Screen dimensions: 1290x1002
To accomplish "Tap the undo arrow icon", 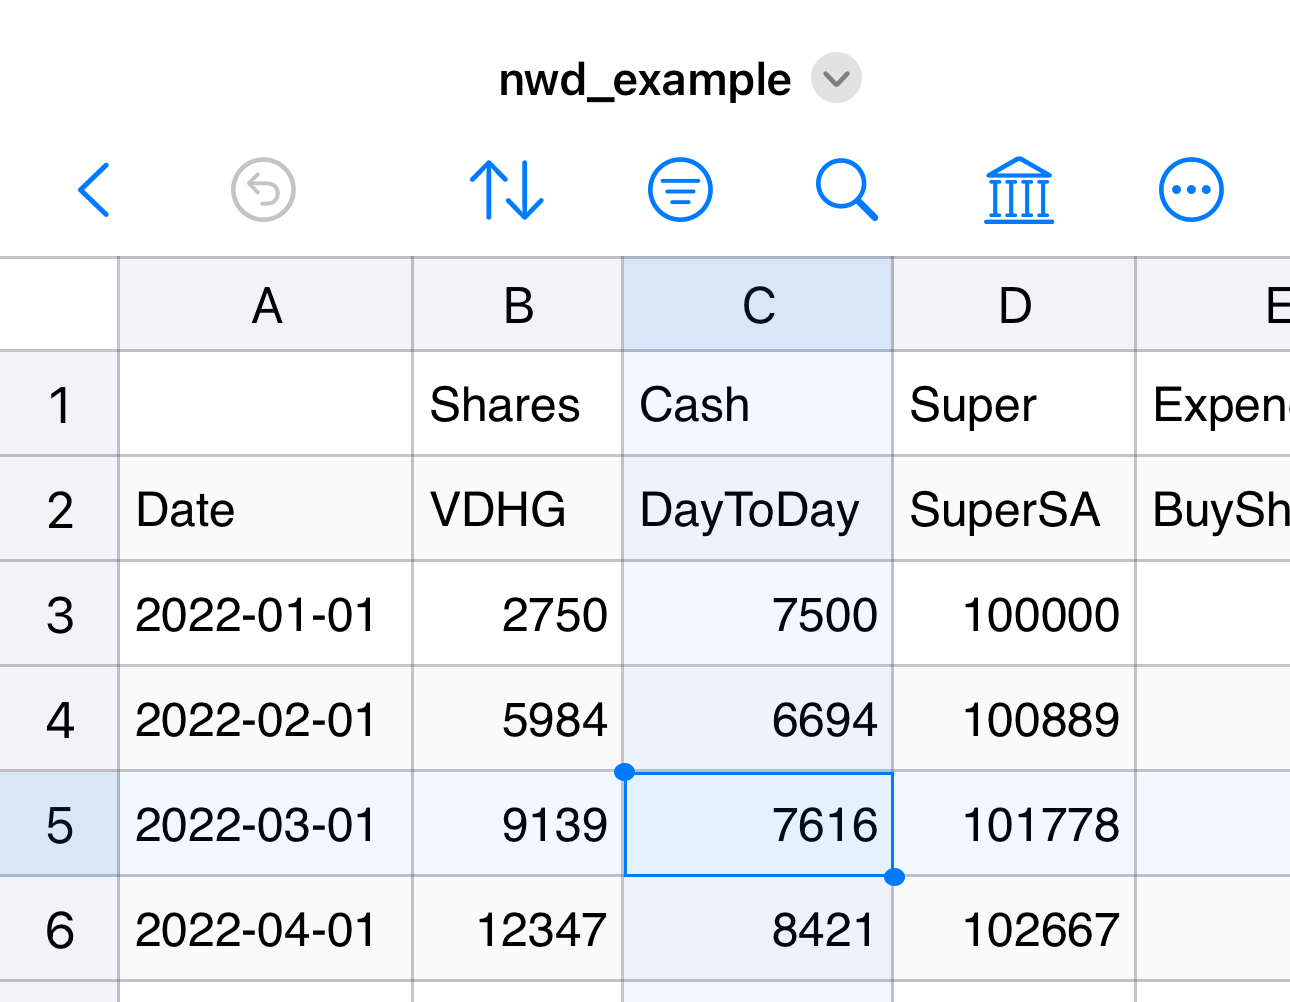I will point(263,189).
